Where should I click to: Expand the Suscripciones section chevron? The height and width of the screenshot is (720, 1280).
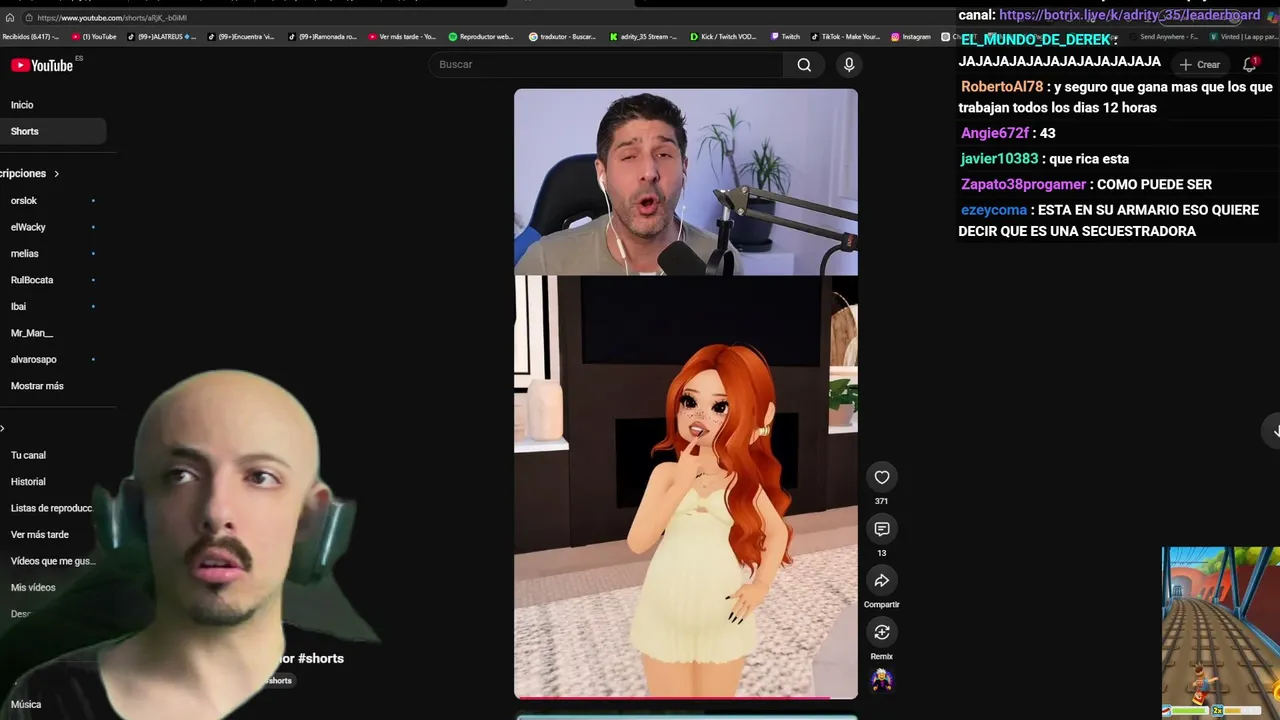[56, 174]
